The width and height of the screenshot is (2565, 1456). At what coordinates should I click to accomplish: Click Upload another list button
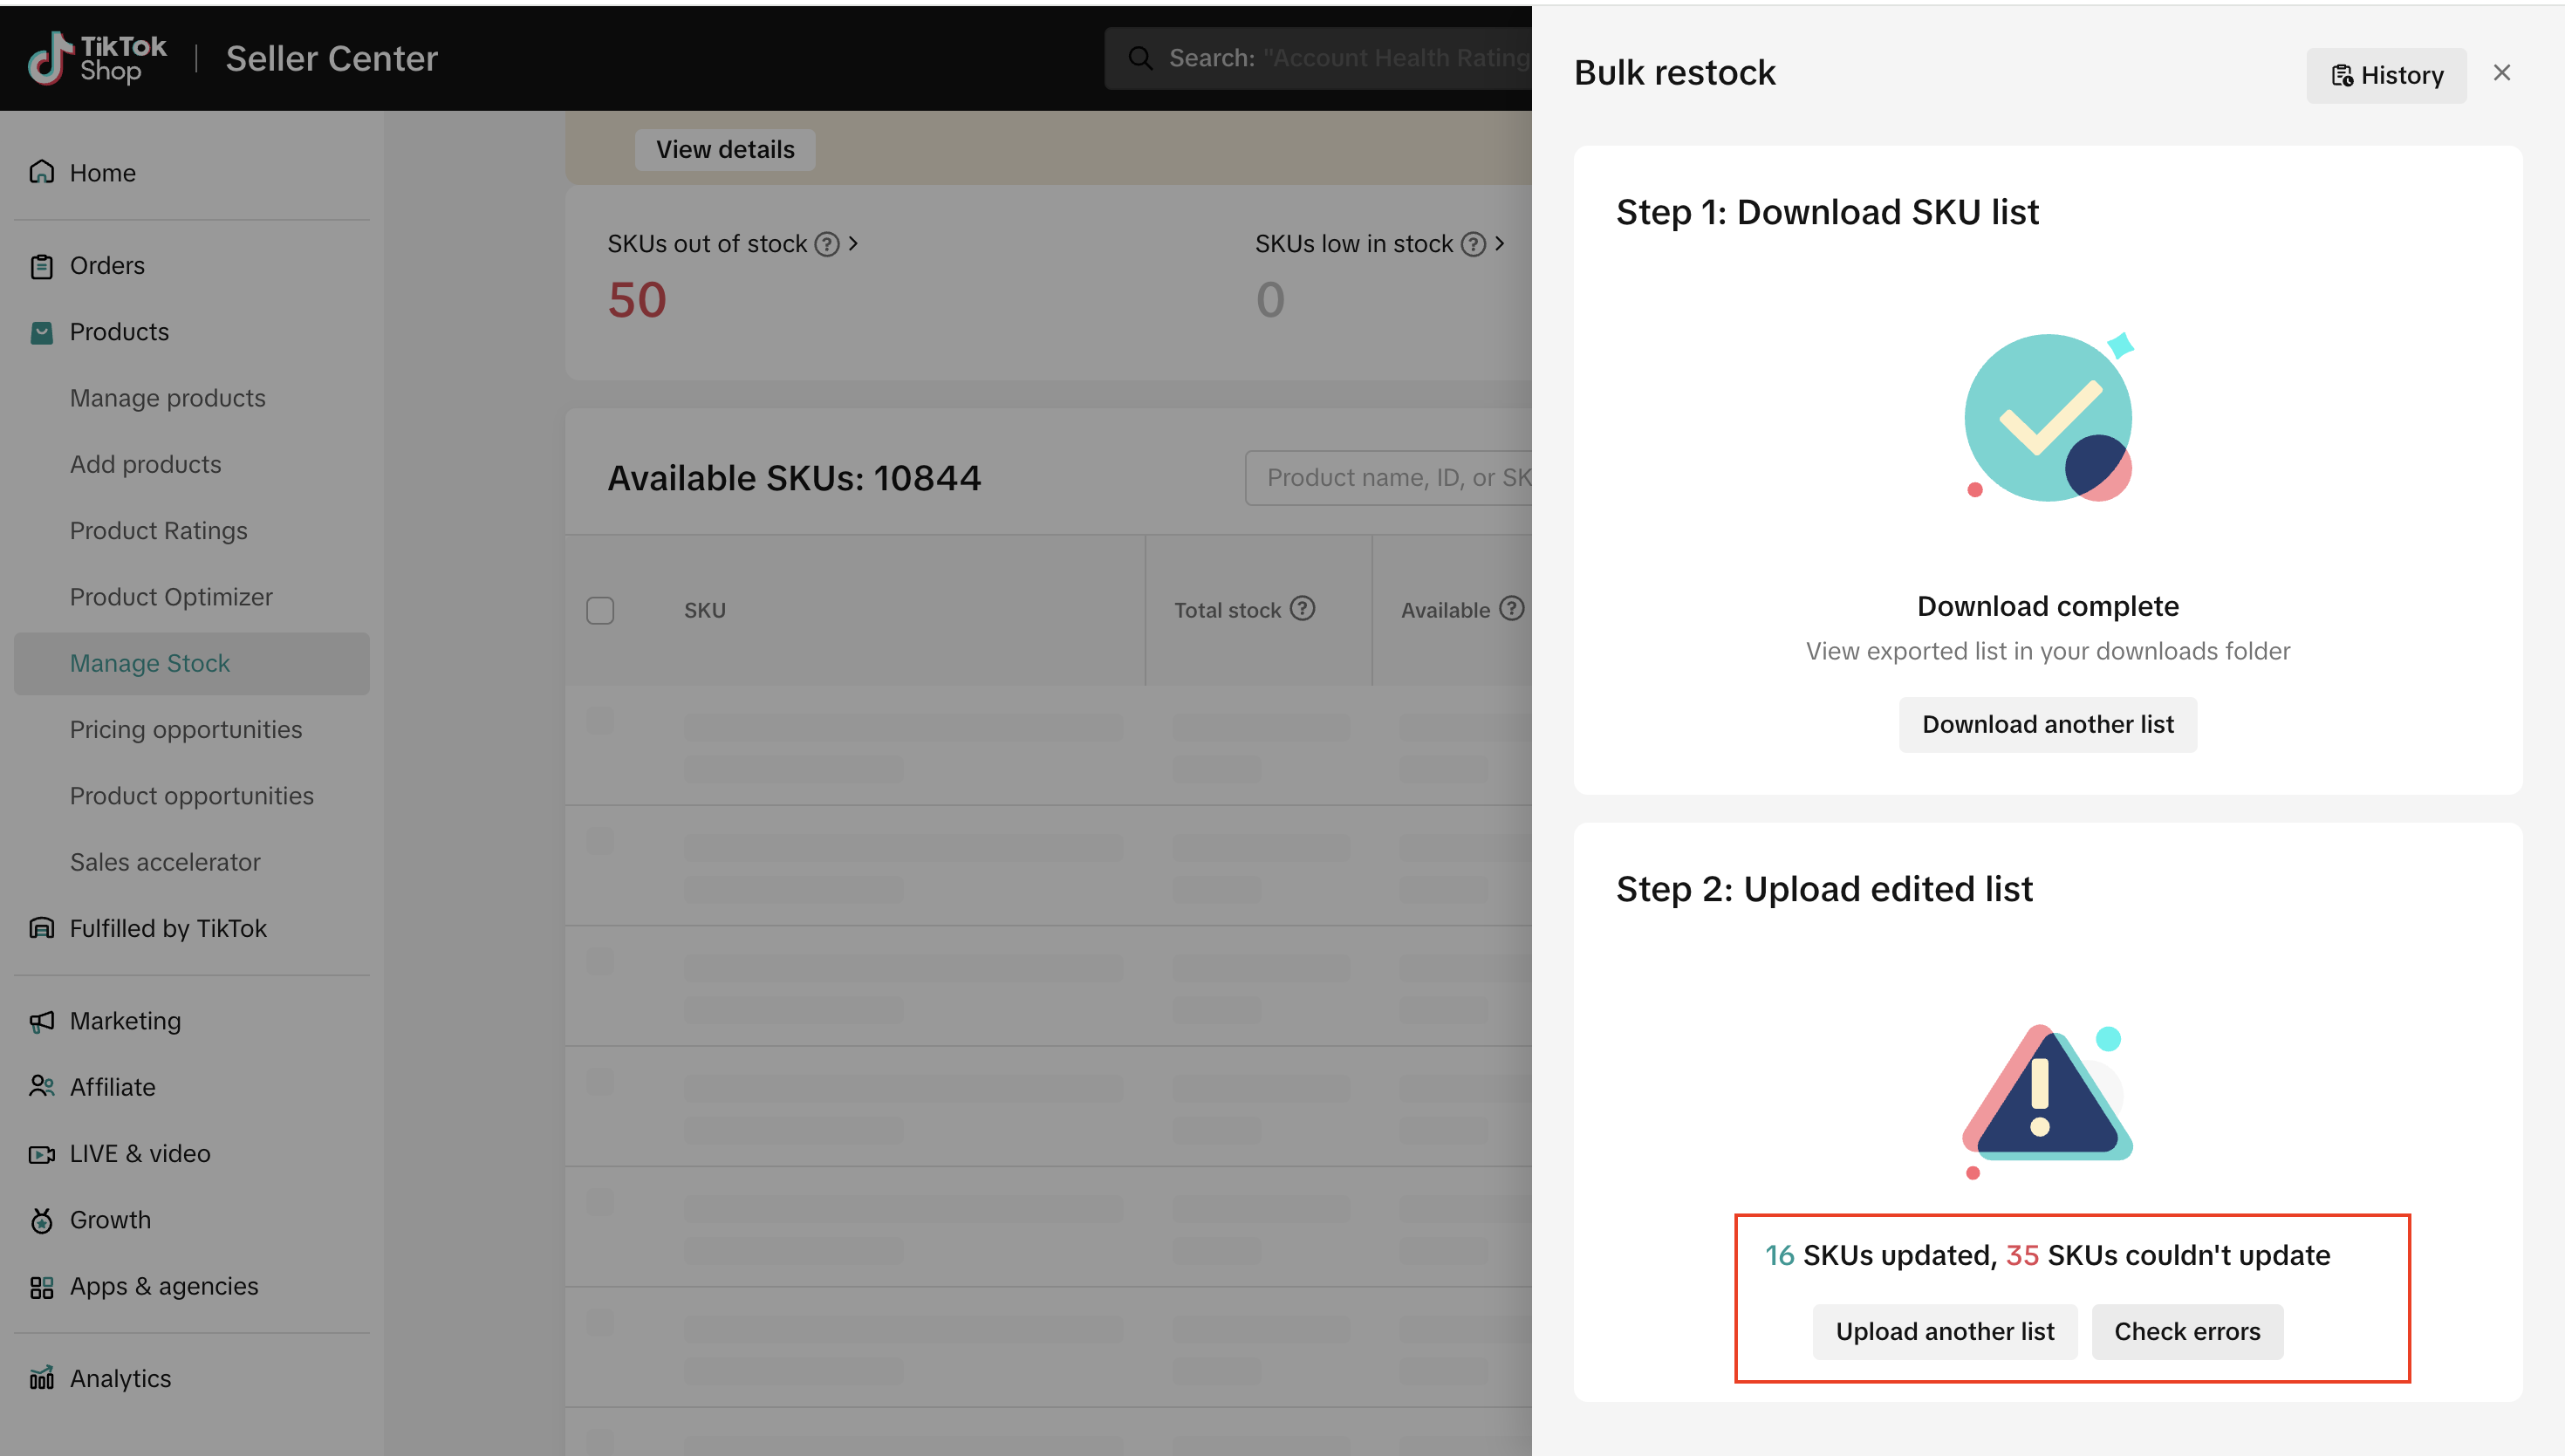(1944, 1331)
